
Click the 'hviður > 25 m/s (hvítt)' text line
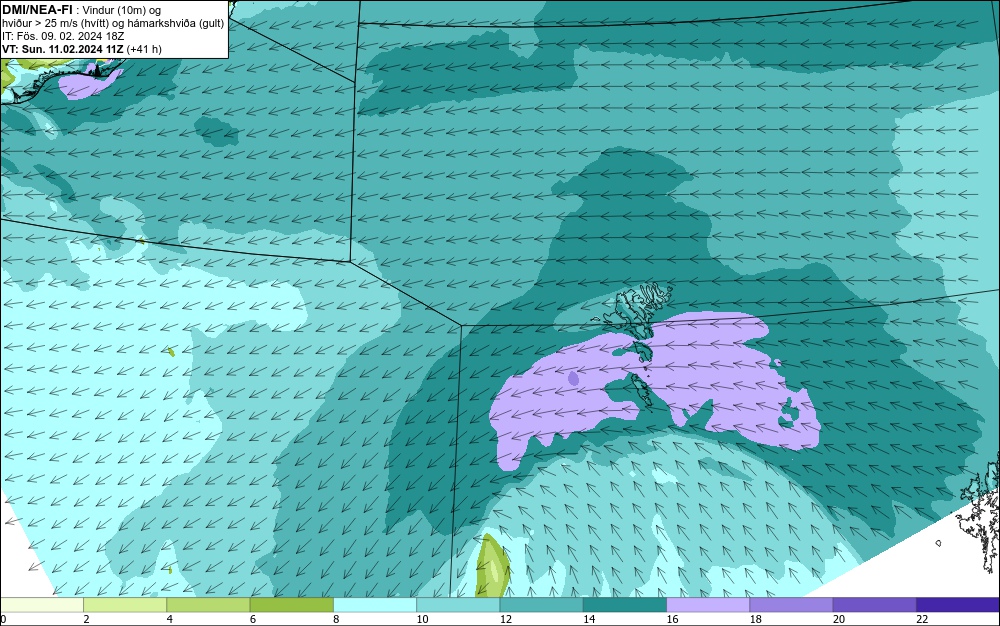tap(54, 24)
